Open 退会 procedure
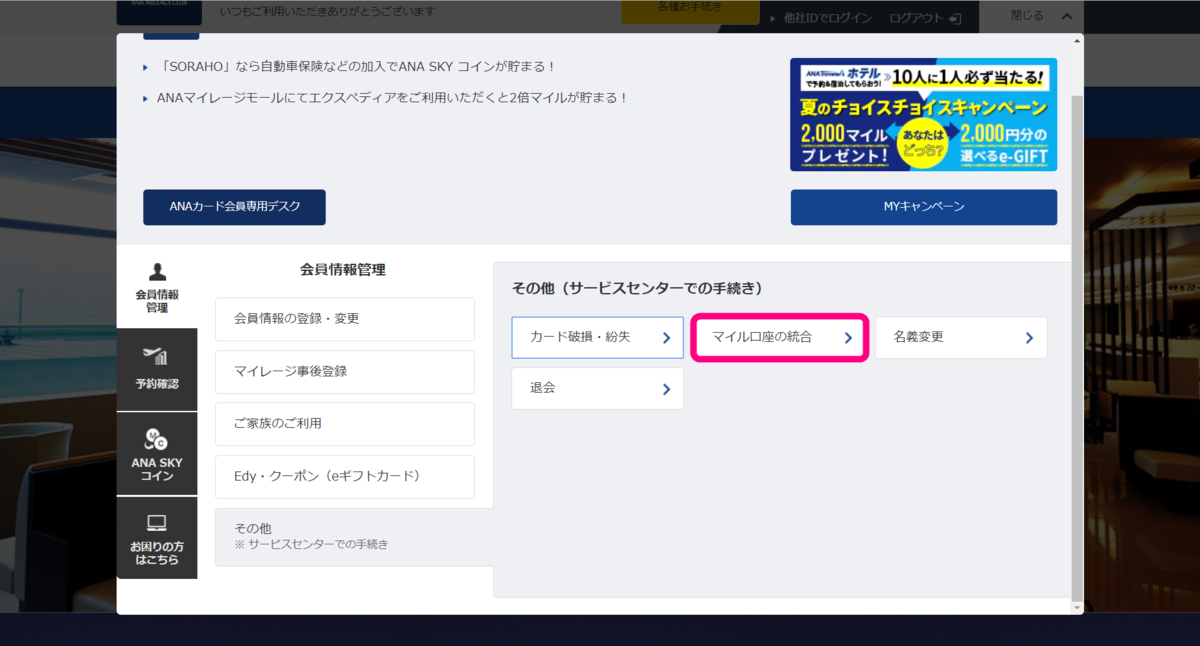1200x646 pixels. 598,388
